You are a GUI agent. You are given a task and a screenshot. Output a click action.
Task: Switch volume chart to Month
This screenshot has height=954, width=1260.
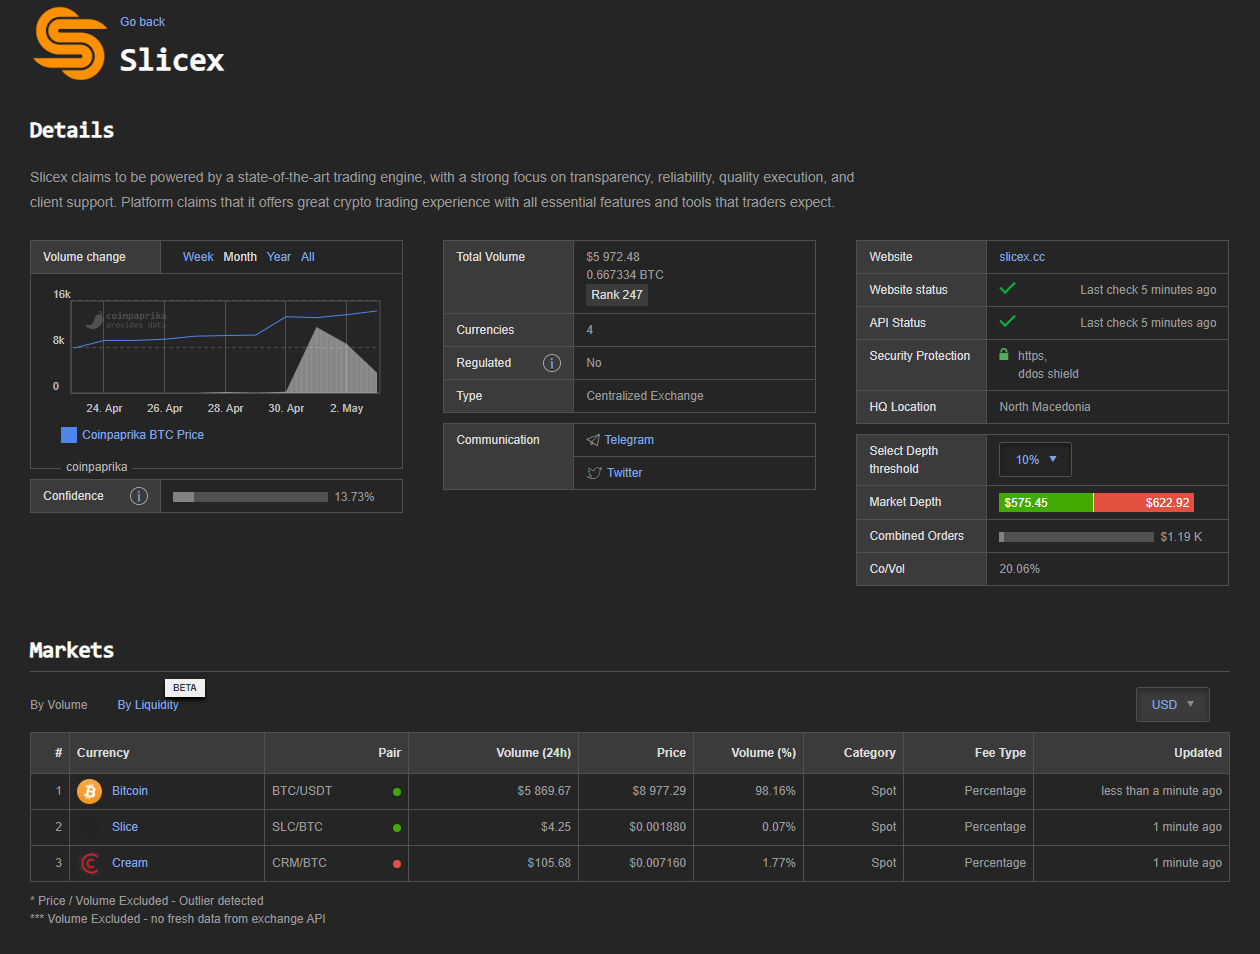coord(240,257)
